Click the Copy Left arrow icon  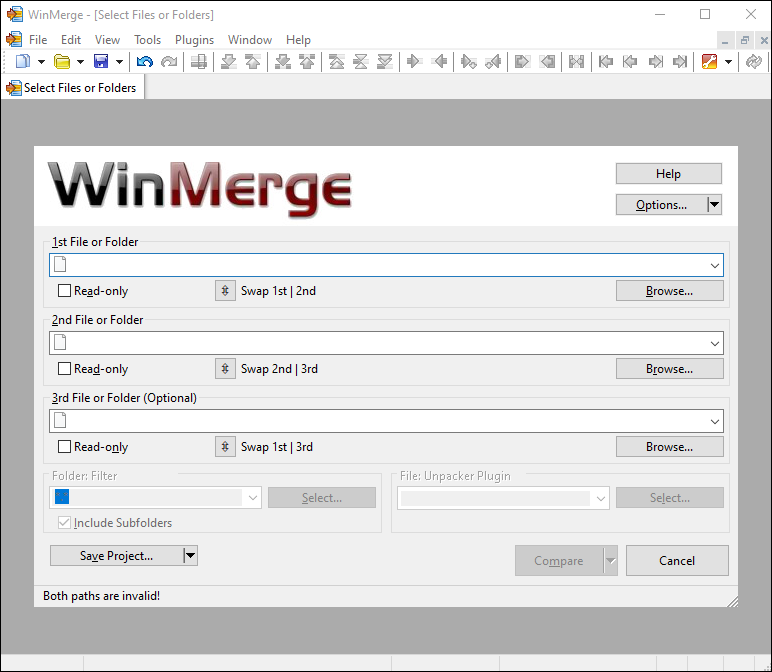[439, 62]
